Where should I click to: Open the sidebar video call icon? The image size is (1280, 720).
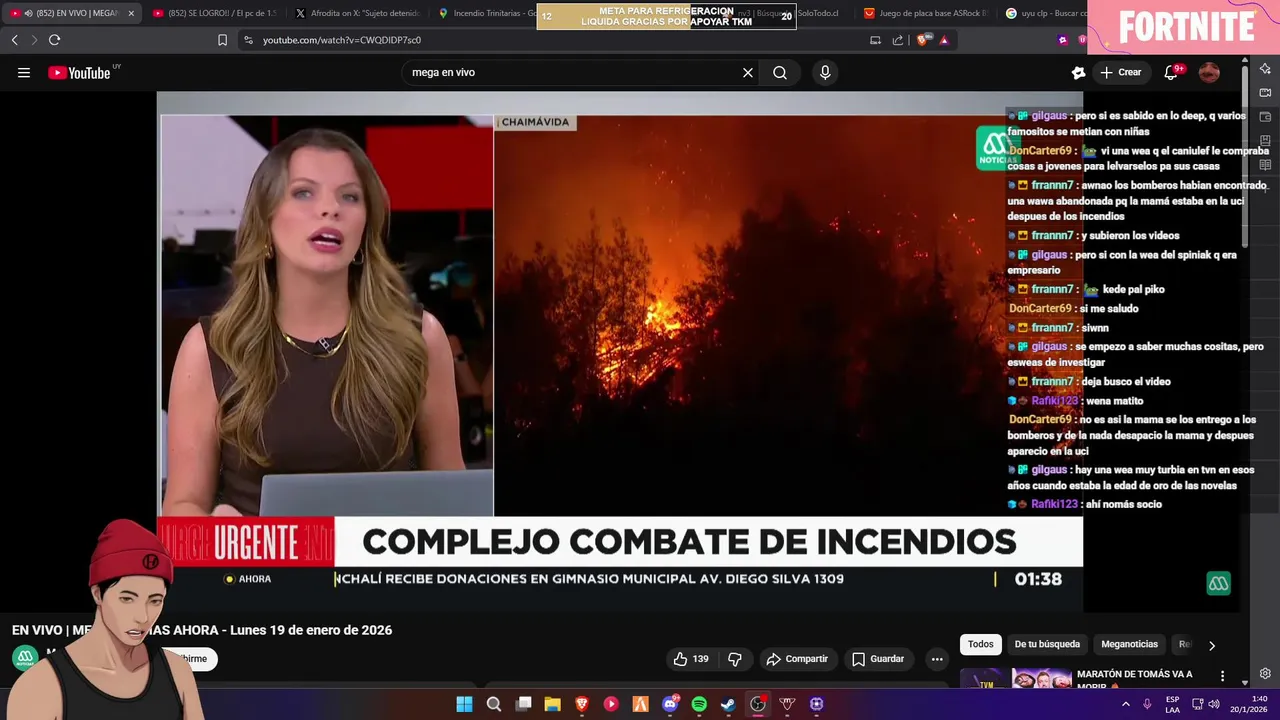(x=1265, y=92)
